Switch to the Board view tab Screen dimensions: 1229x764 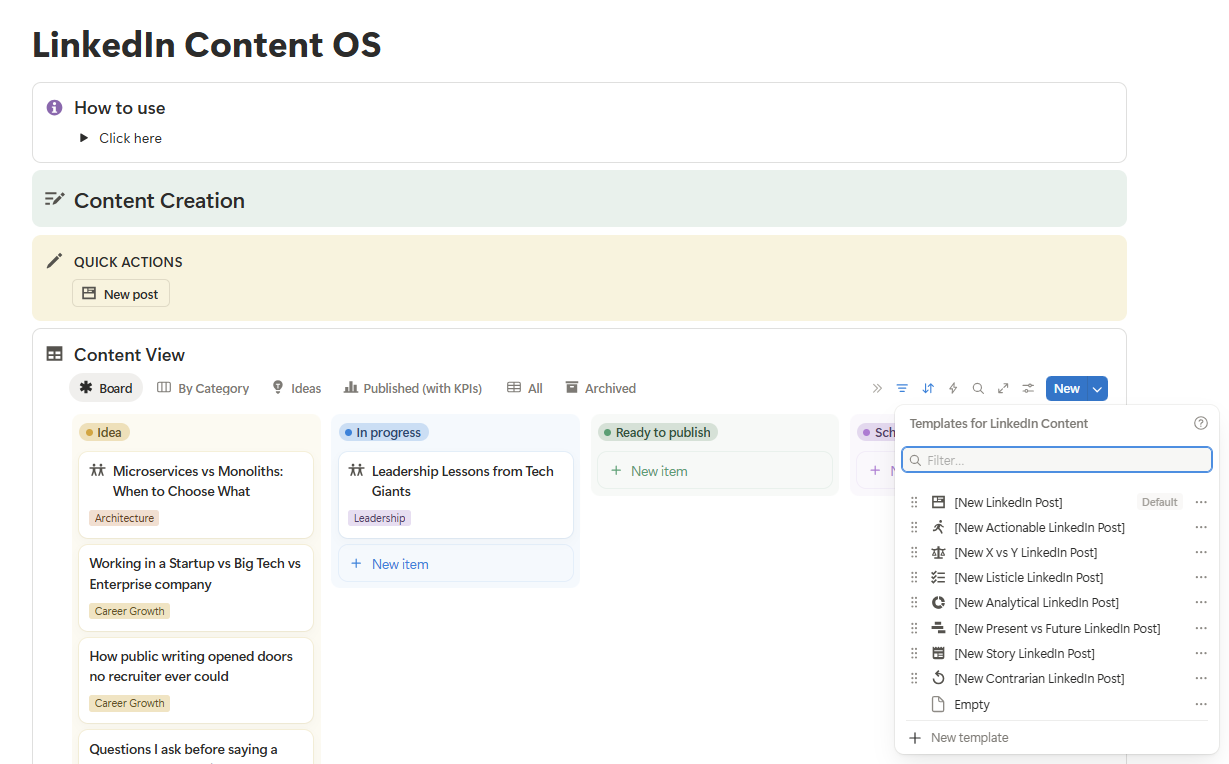(x=106, y=388)
